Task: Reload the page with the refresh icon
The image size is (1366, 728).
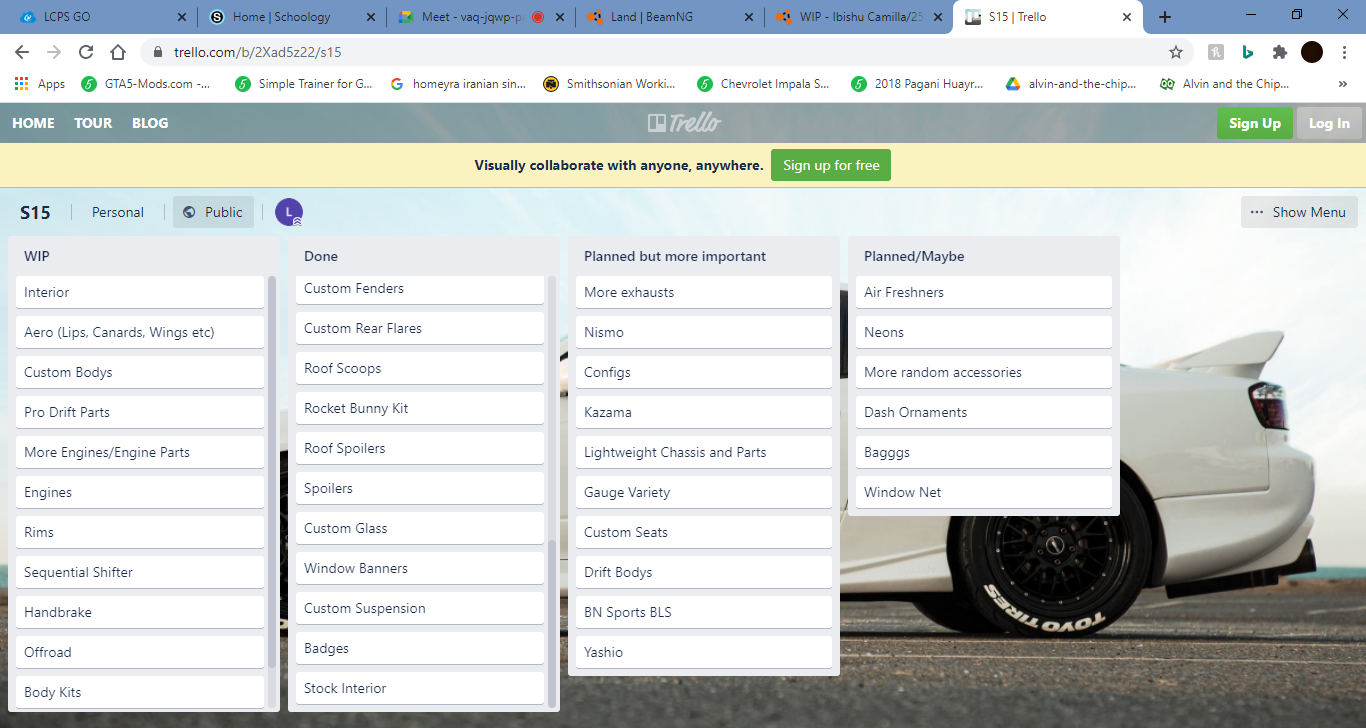Action: pos(86,52)
